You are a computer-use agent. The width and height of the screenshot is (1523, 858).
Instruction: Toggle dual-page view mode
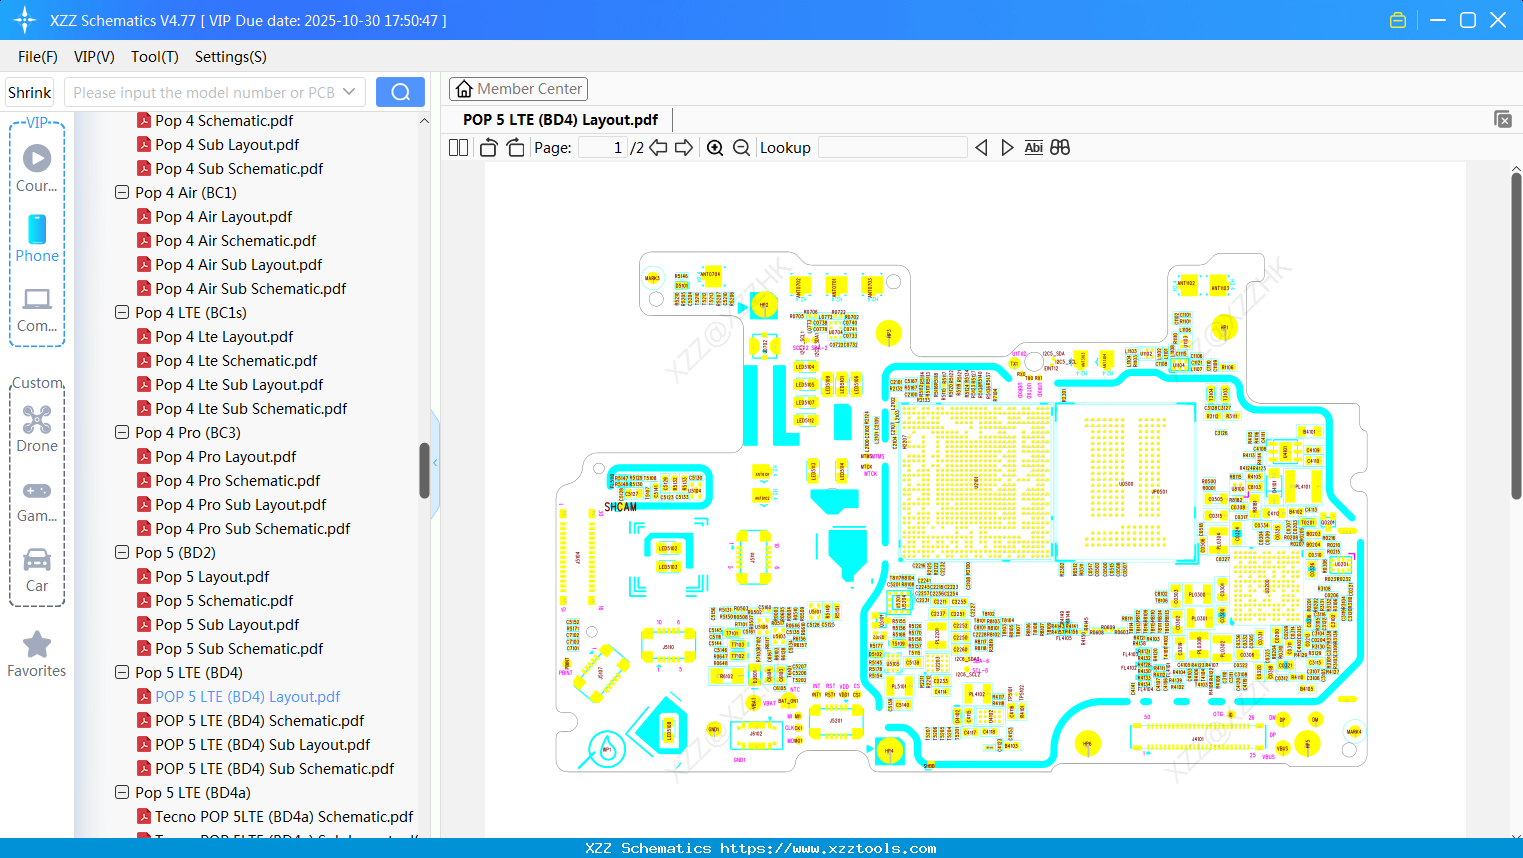pos(457,147)
